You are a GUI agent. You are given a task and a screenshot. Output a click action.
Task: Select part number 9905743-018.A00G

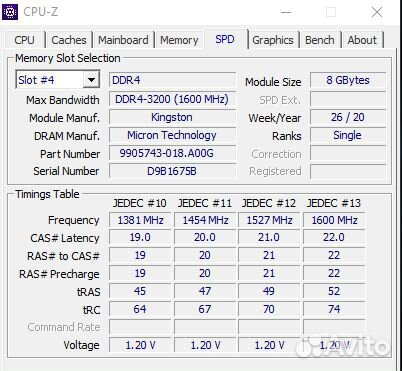tap(172, 153)
